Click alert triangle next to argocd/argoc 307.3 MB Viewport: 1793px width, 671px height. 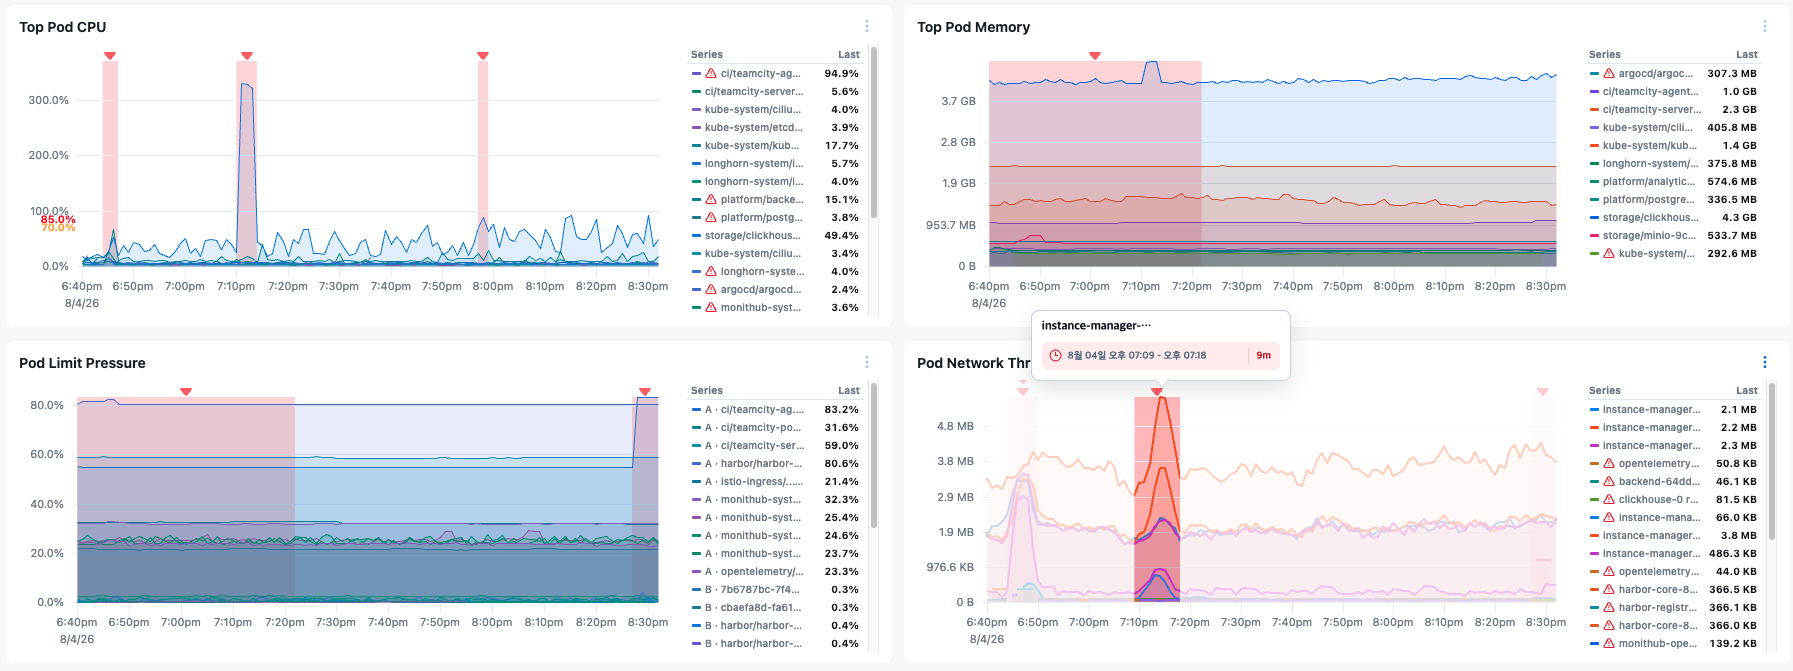pos(1609,74)
